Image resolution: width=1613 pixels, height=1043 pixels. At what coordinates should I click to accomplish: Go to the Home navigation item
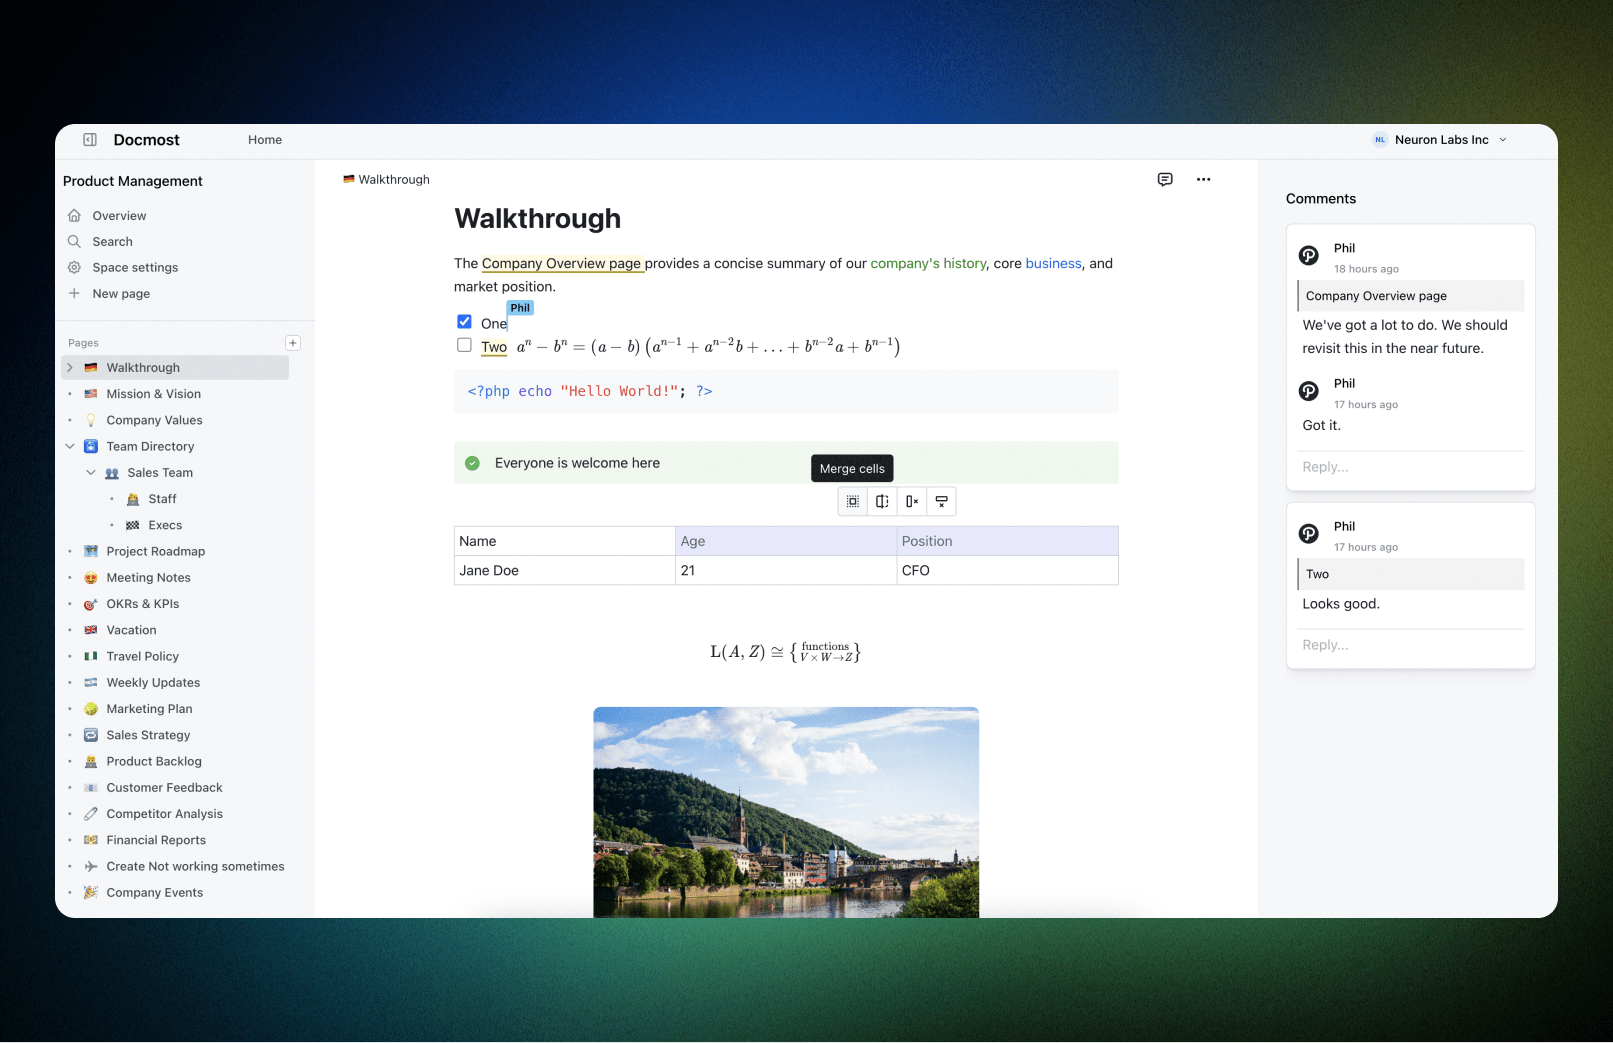[265, 140]
